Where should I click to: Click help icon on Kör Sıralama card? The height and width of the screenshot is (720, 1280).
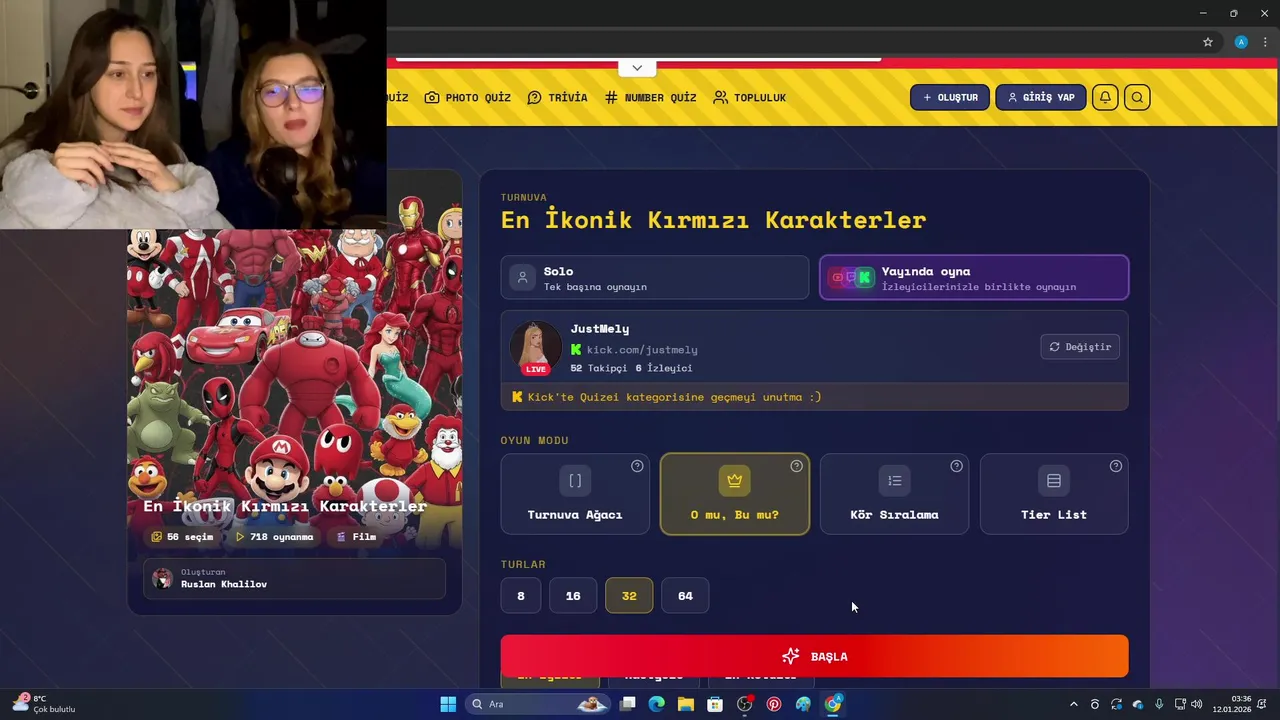coord(956,466)
